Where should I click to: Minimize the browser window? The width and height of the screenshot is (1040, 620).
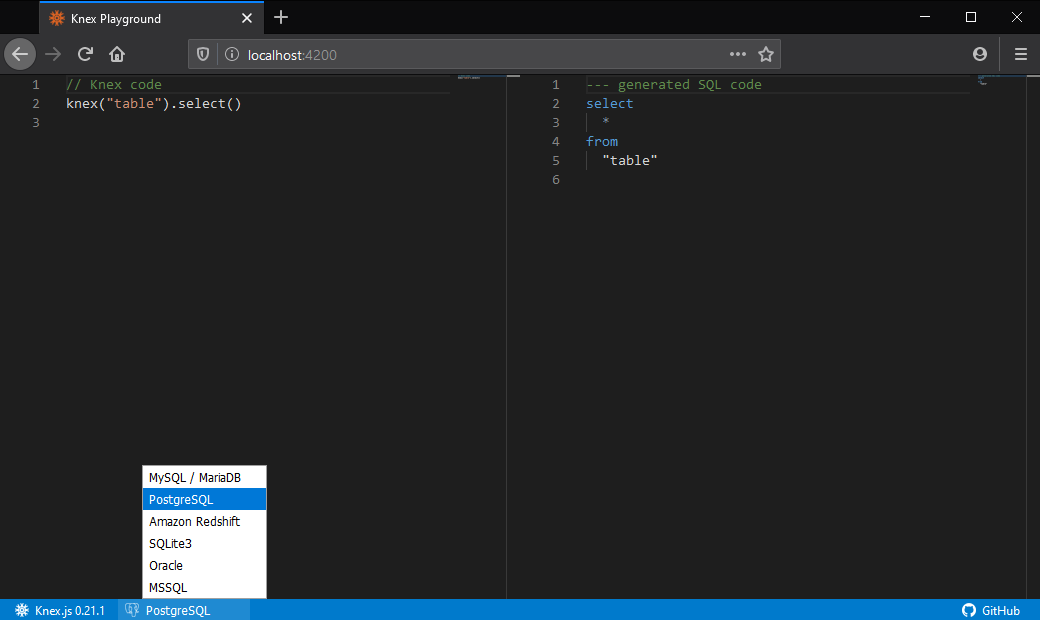coord(925,17)
